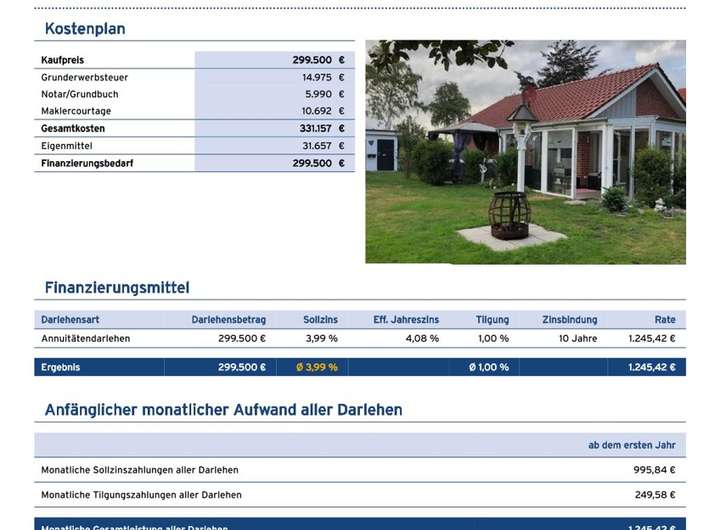Select the Finanzierungsbedarf label
The image size is (720, 530).
87,163
